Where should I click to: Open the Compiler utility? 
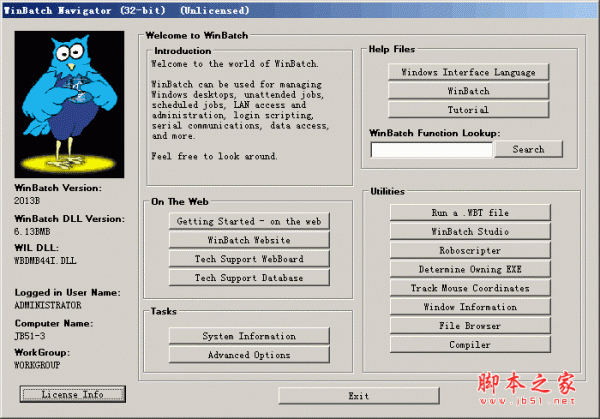pyautogui.click(x=470, y=344)
